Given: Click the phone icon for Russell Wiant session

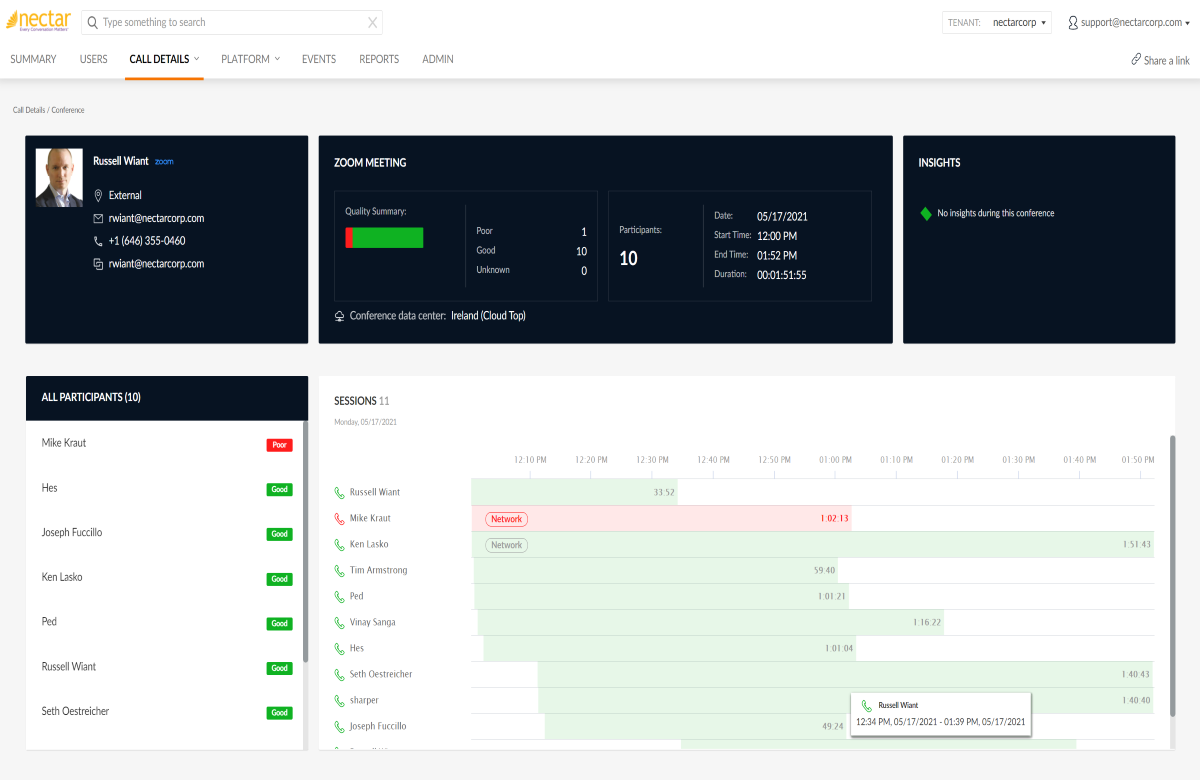Looking at the screenshot, I should pyautogui.click(x=339, y=493).
